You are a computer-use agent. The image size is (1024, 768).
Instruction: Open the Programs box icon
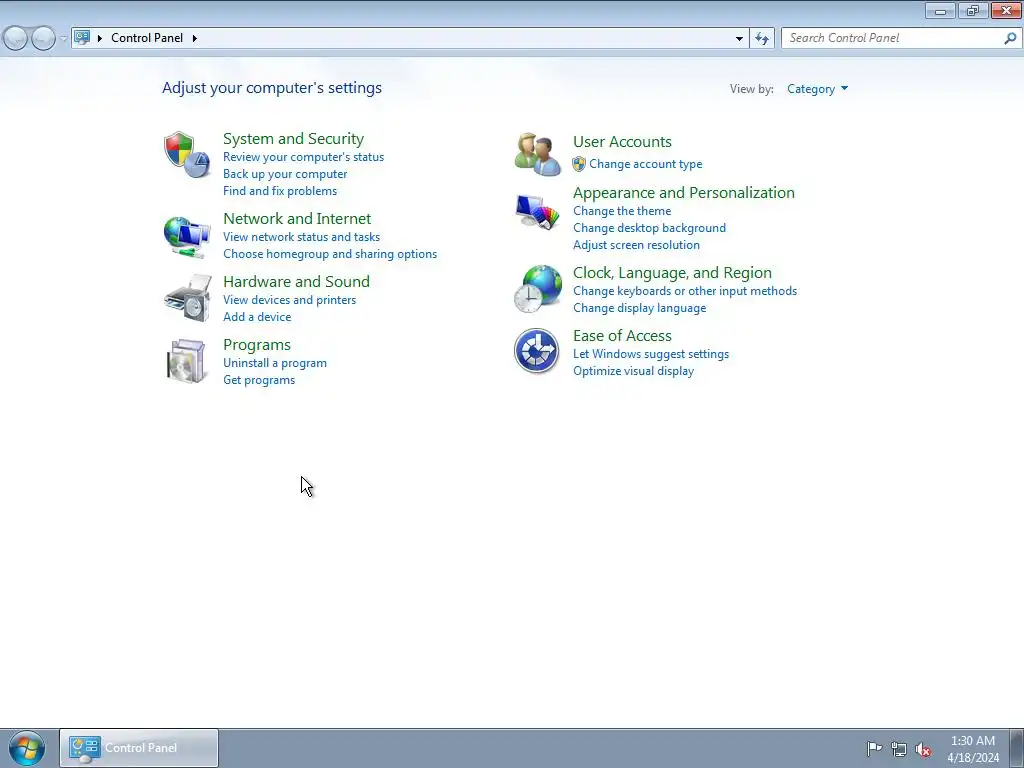(x=186, y=360)
